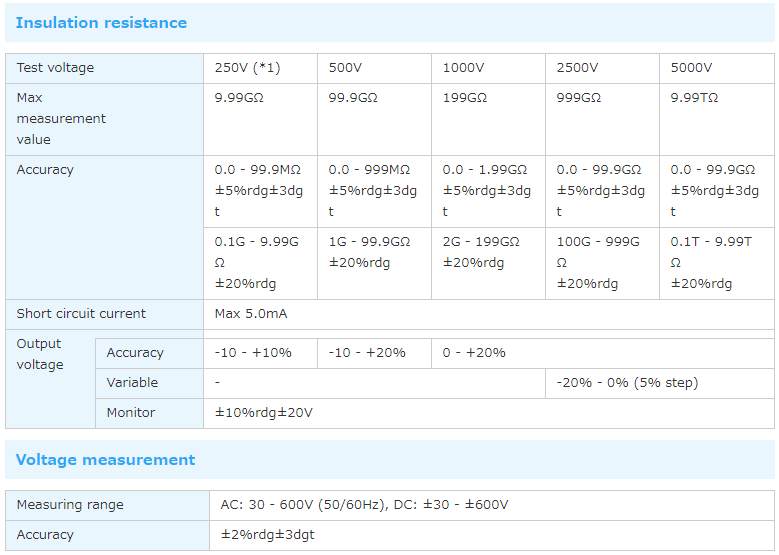The width and height of the screenshot is (779, 555).
Task: Select the ±10%rdg±20V monitor value
Action: point(264,413)
